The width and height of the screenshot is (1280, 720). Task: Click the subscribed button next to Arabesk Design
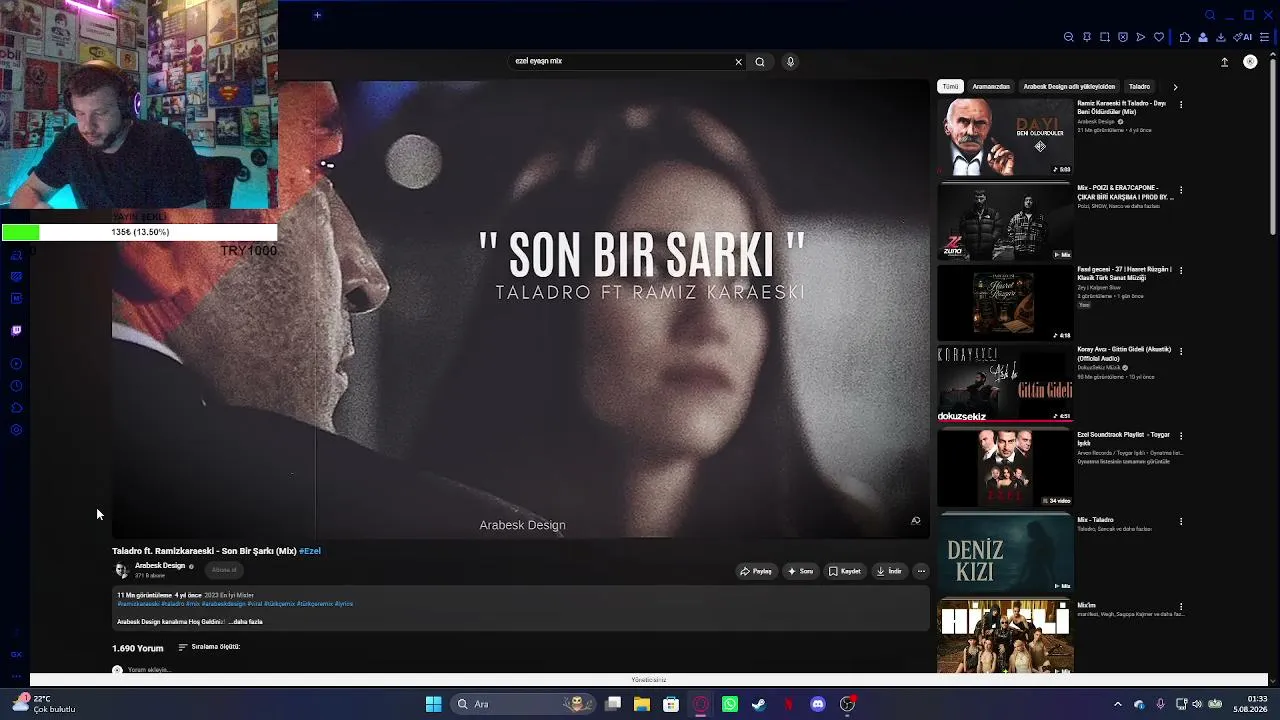pos(224,570)
